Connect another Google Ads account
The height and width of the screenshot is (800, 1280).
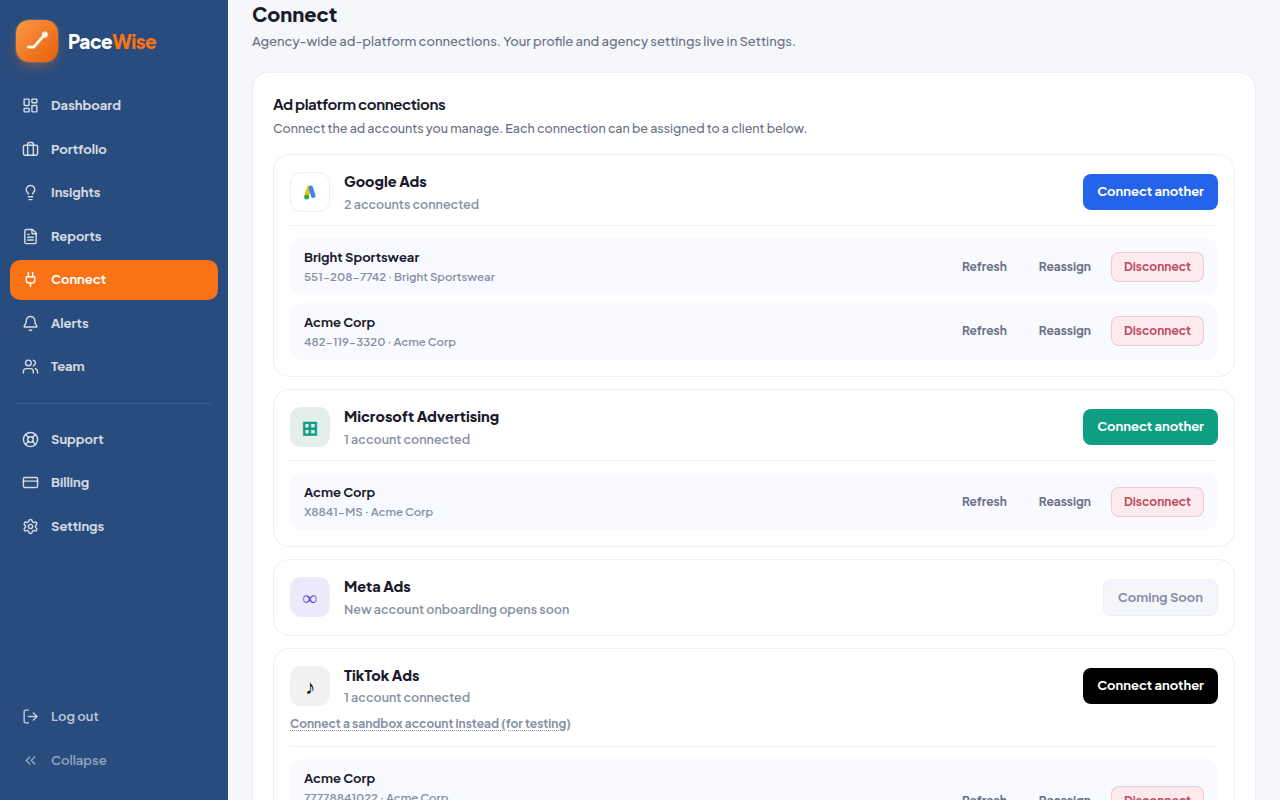coord(1150,192)
